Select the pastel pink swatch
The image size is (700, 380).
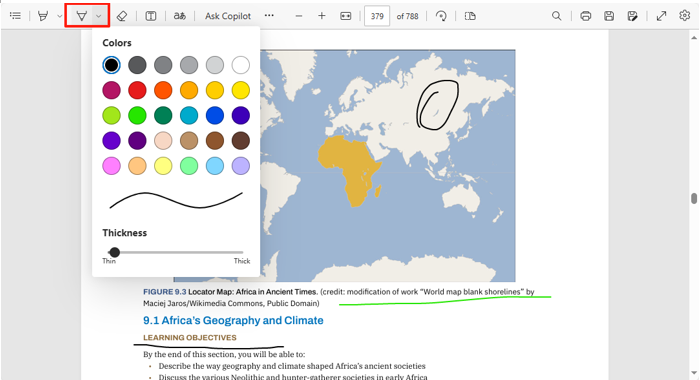[111, 166]
